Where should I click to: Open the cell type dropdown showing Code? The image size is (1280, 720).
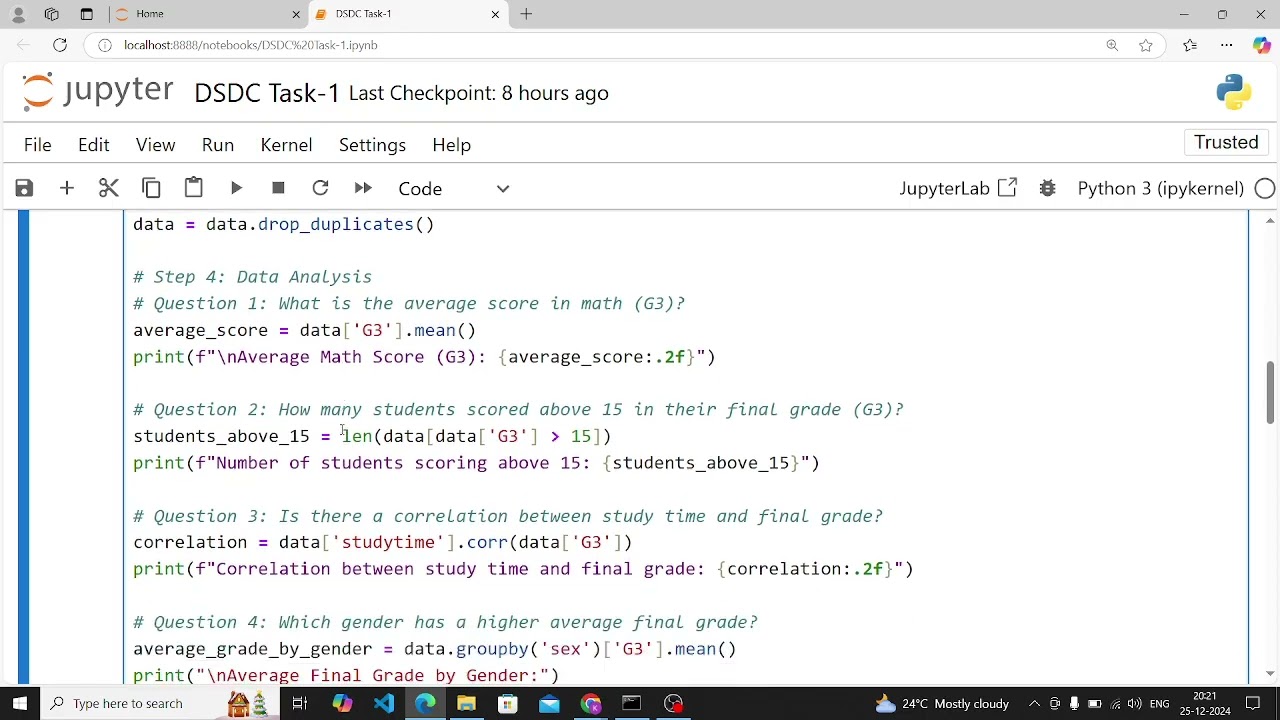tap(455, 189)
